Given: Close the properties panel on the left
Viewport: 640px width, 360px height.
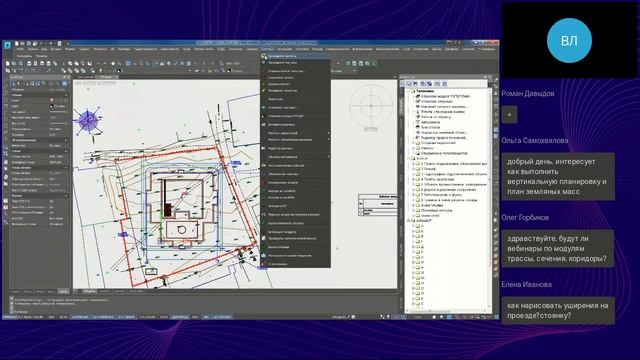Looking at the screenshot, I should point(68,77).
